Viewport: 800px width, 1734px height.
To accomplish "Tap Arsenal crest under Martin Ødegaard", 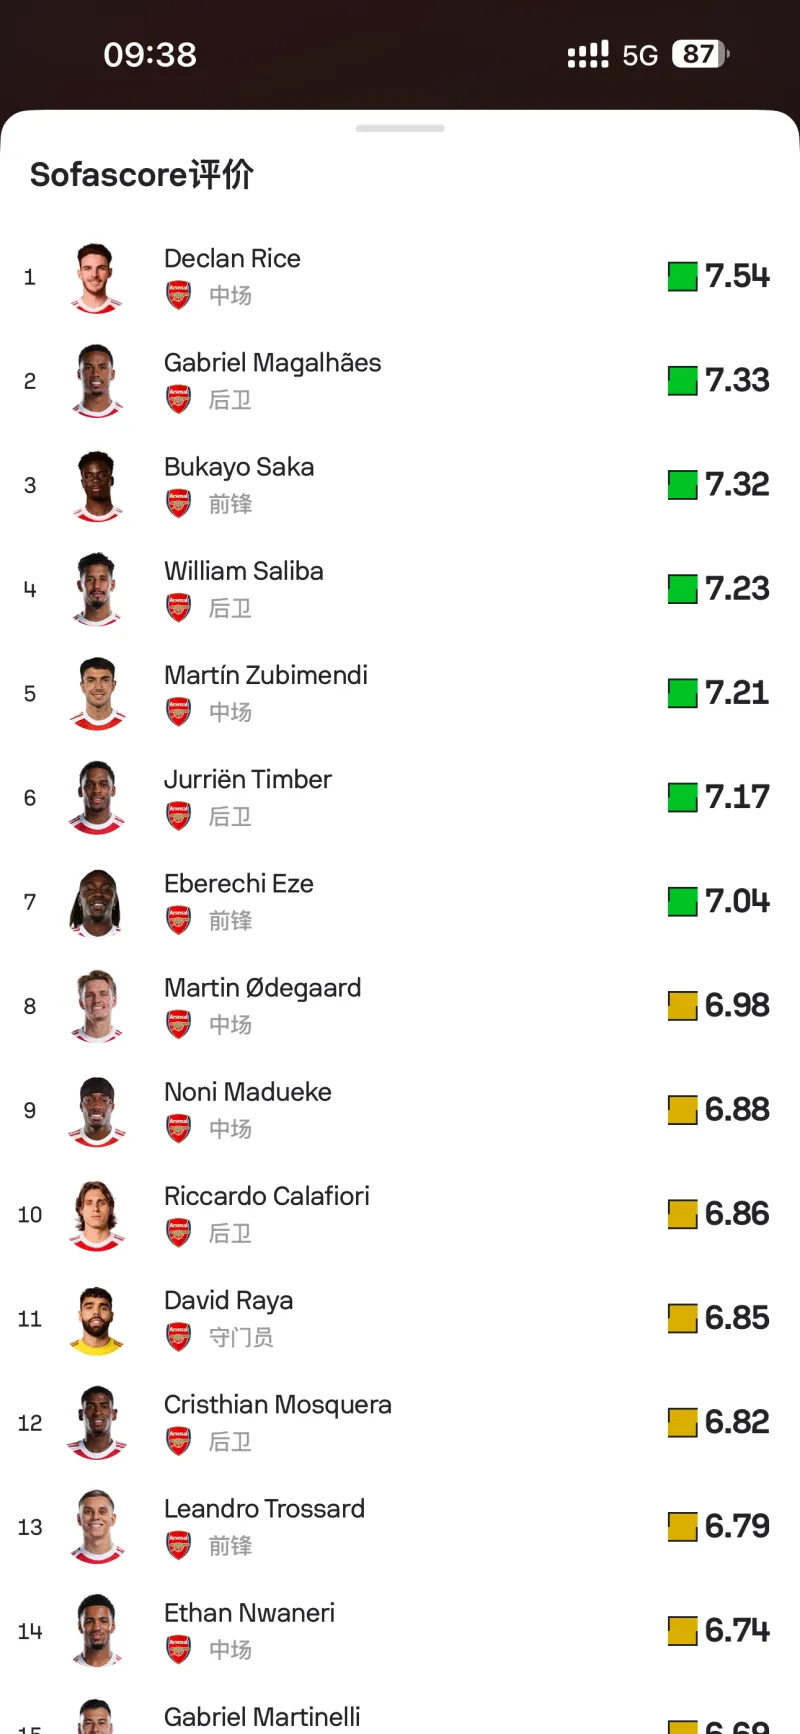I will [179, 1025].
